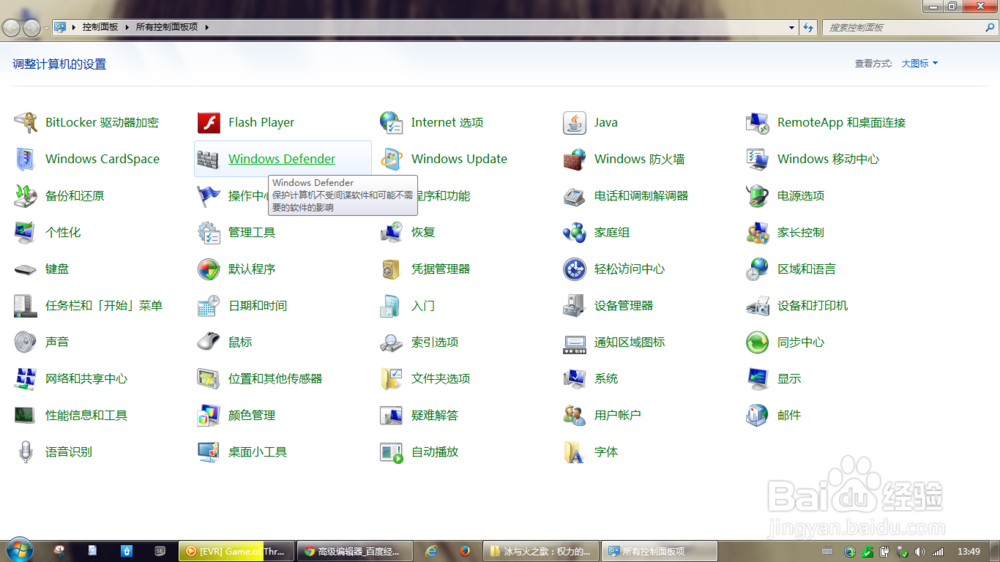Open RemoteApp 和桌面连接 icon
Screen dimensions: 1000x562
pyautogui.click(x=757, y=122)
